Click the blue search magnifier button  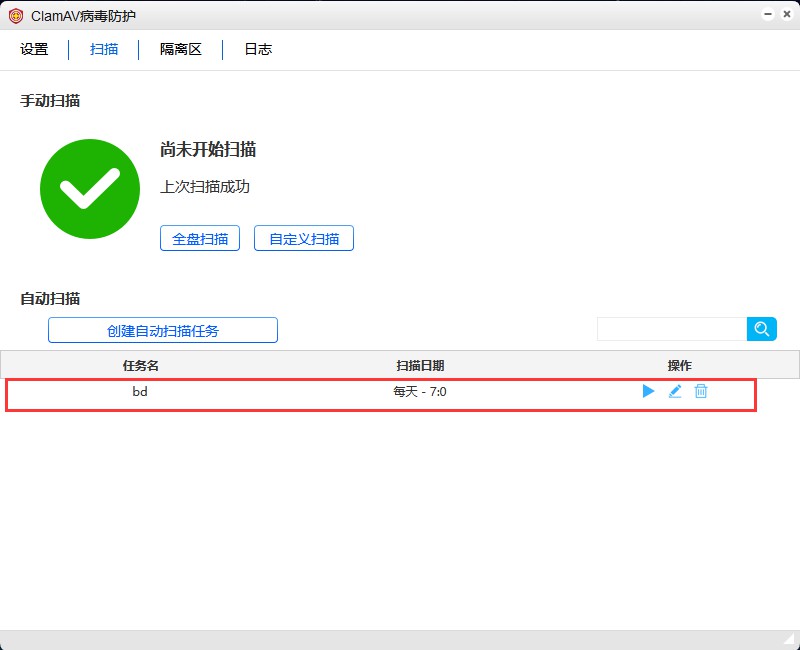[x=762, y=329]
